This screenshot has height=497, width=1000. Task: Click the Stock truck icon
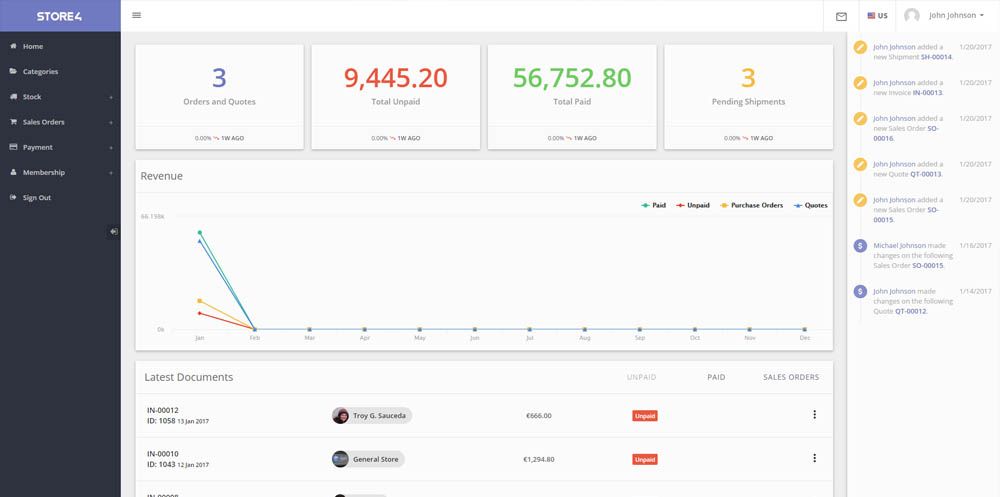pyautogui.click(x=13, y=96)
